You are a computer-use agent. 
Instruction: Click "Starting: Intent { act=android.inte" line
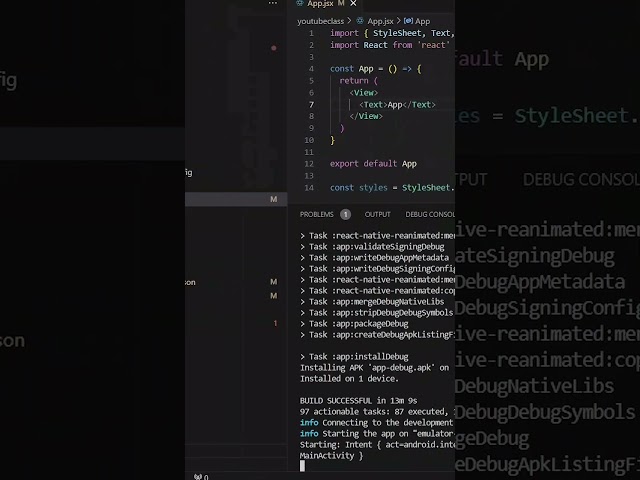point(378,445)
